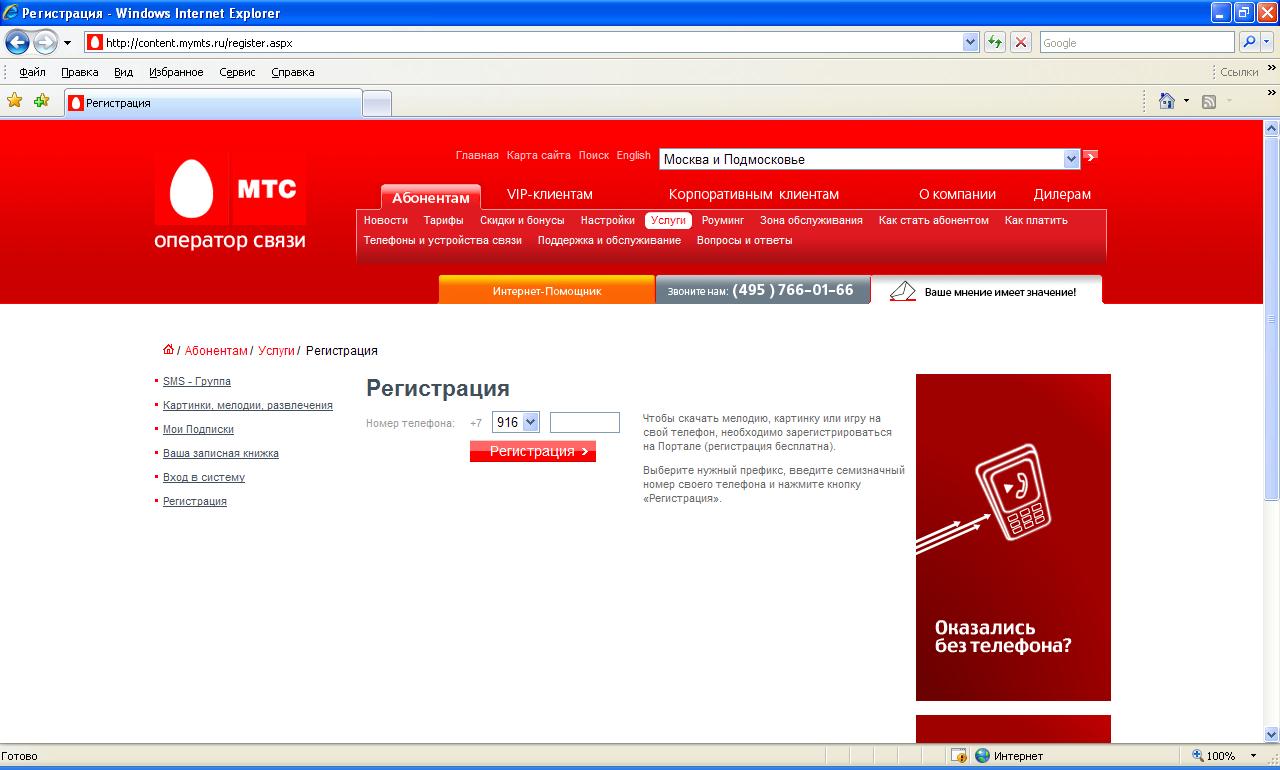Click Add to Favorites plus-star icon
The image size is (1280, 770).
(41, 101)
